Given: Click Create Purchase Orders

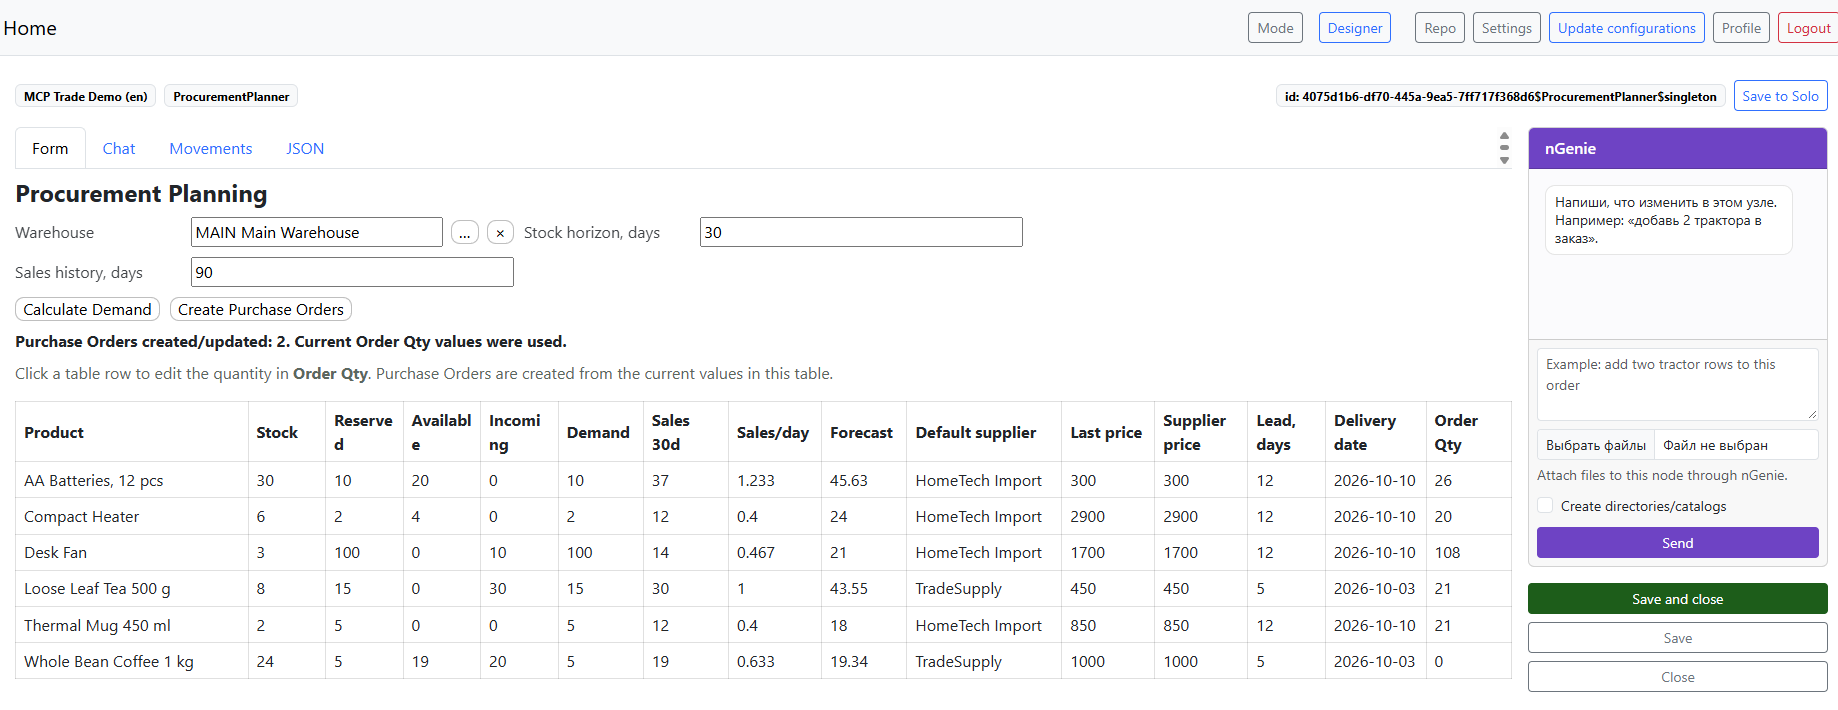Looking at the screenshot, I should (261, 310).
